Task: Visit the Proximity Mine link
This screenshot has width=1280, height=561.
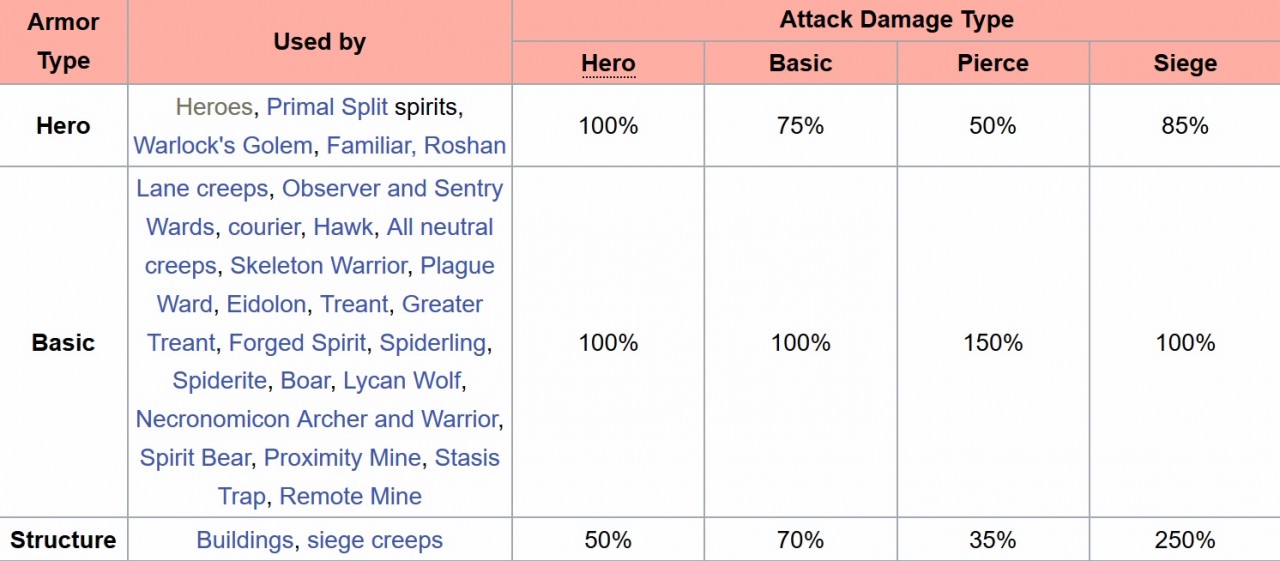Action: click(342, 457)
